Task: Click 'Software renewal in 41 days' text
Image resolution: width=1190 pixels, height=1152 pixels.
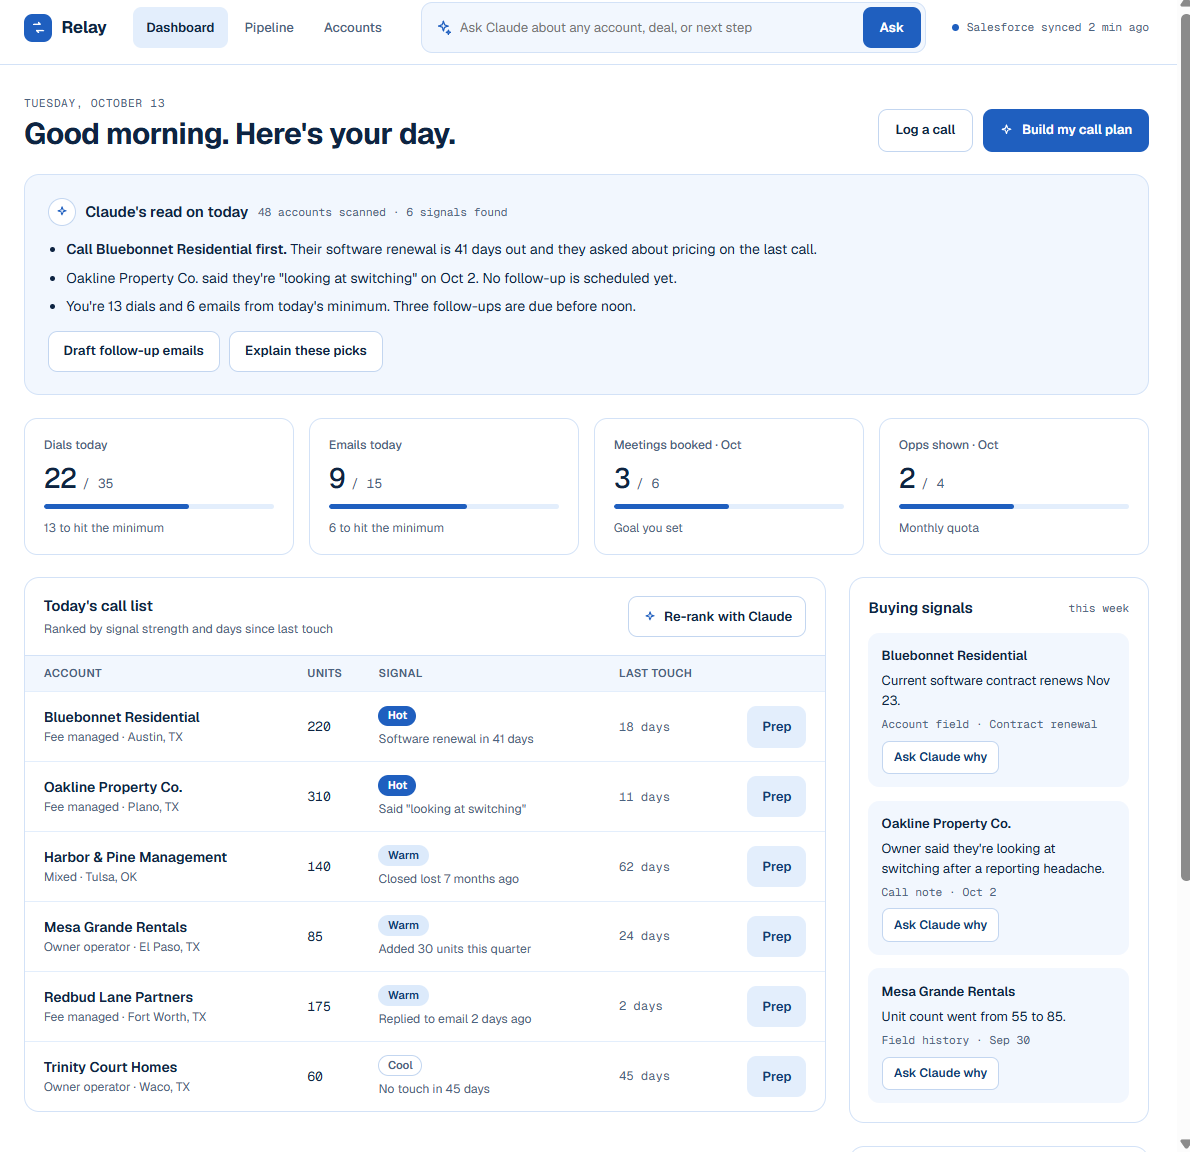Action: 456,738
